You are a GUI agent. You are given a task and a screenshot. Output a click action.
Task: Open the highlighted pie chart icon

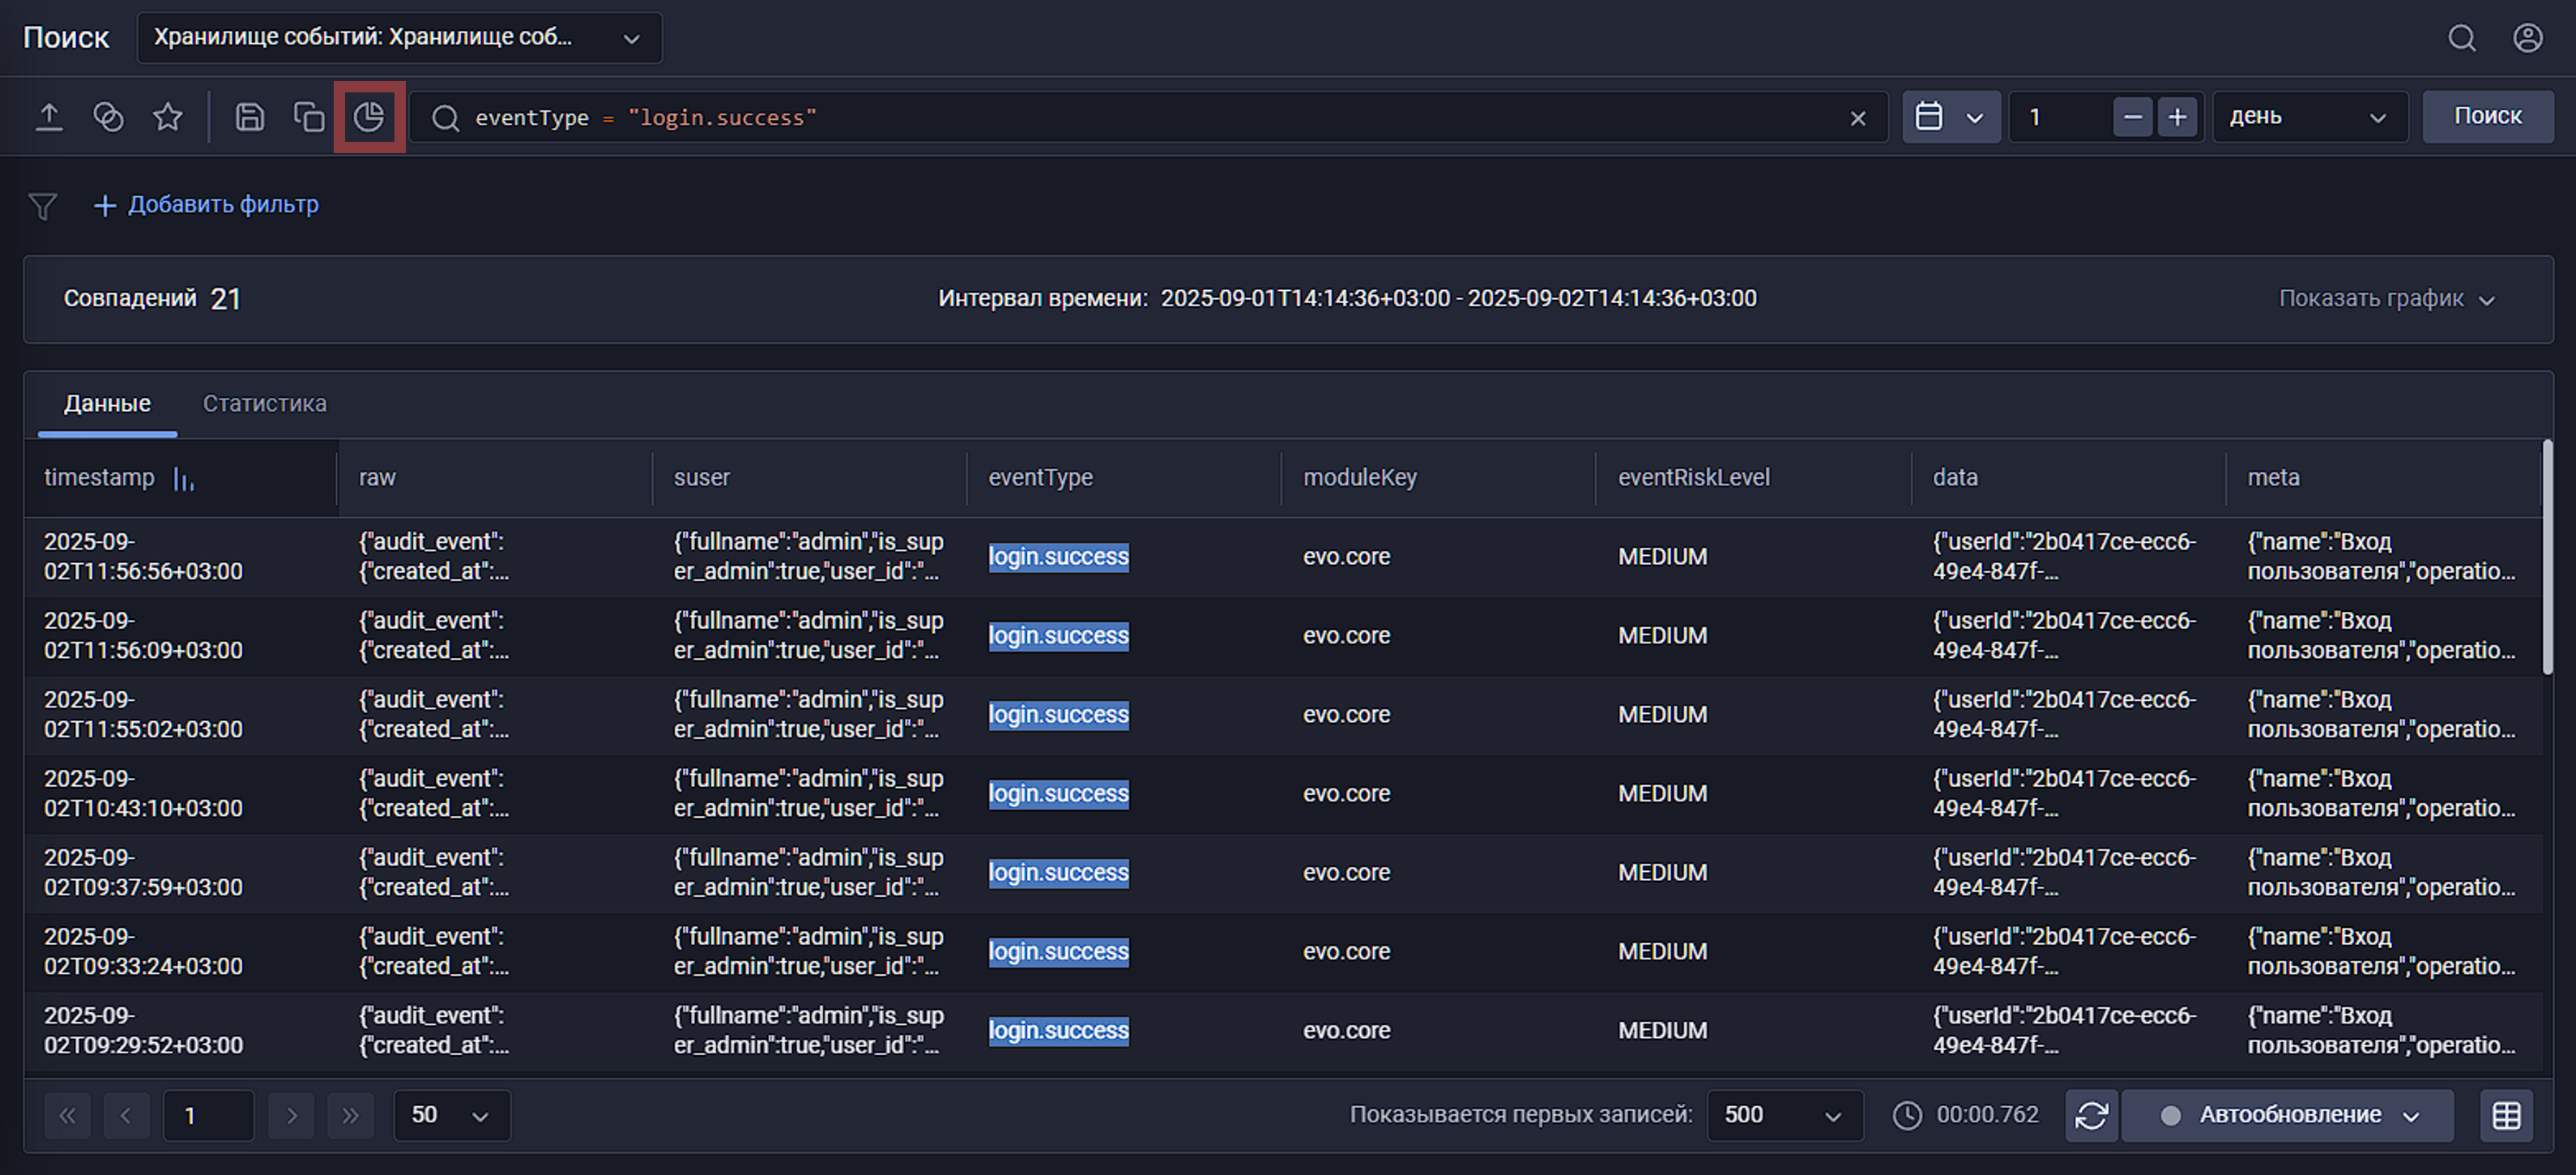tap(369, 117)
